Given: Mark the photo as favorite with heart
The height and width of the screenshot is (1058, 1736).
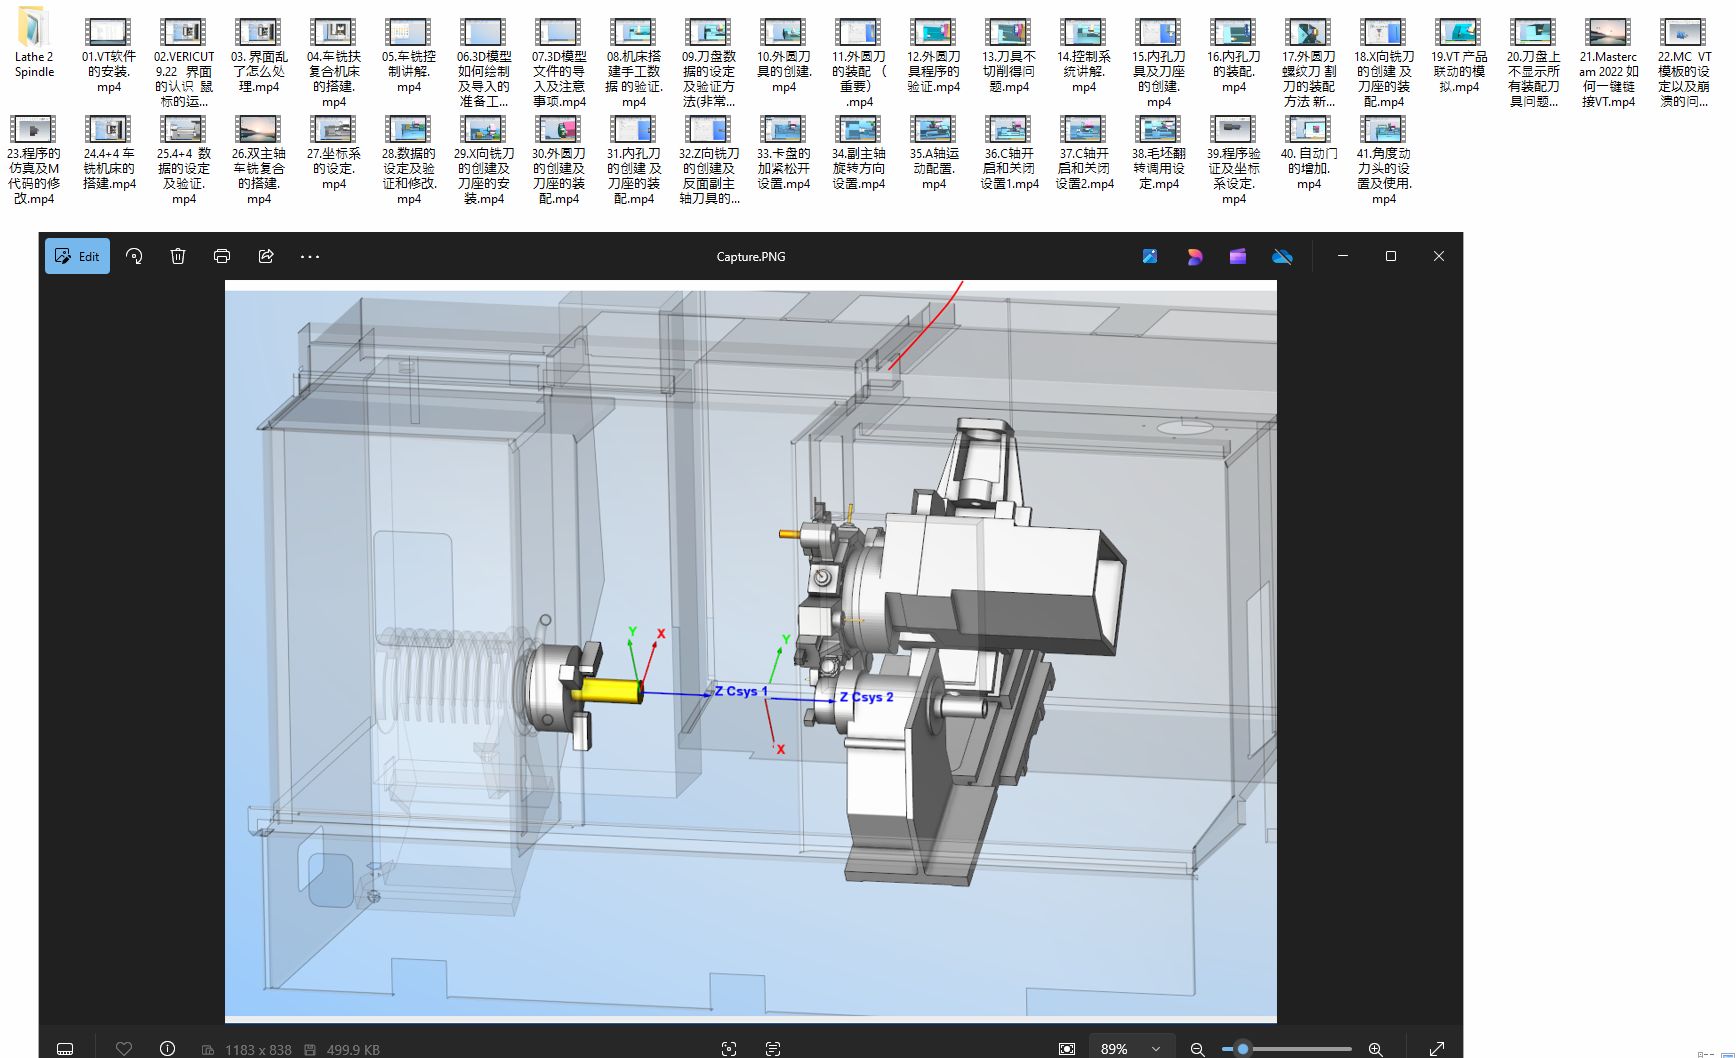Looking at the screenshot, I should click(124, 1048).
